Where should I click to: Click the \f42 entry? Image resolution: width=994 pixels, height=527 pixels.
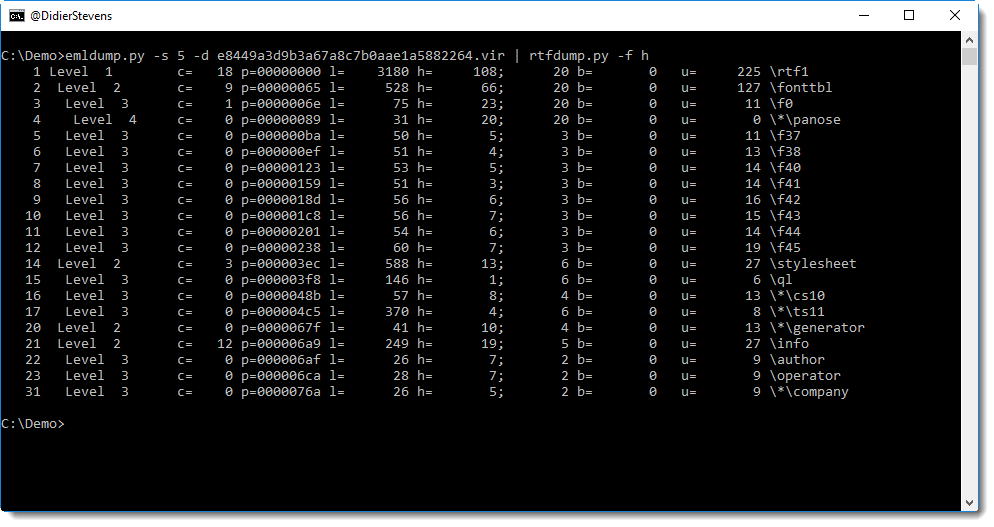[785, 200]
